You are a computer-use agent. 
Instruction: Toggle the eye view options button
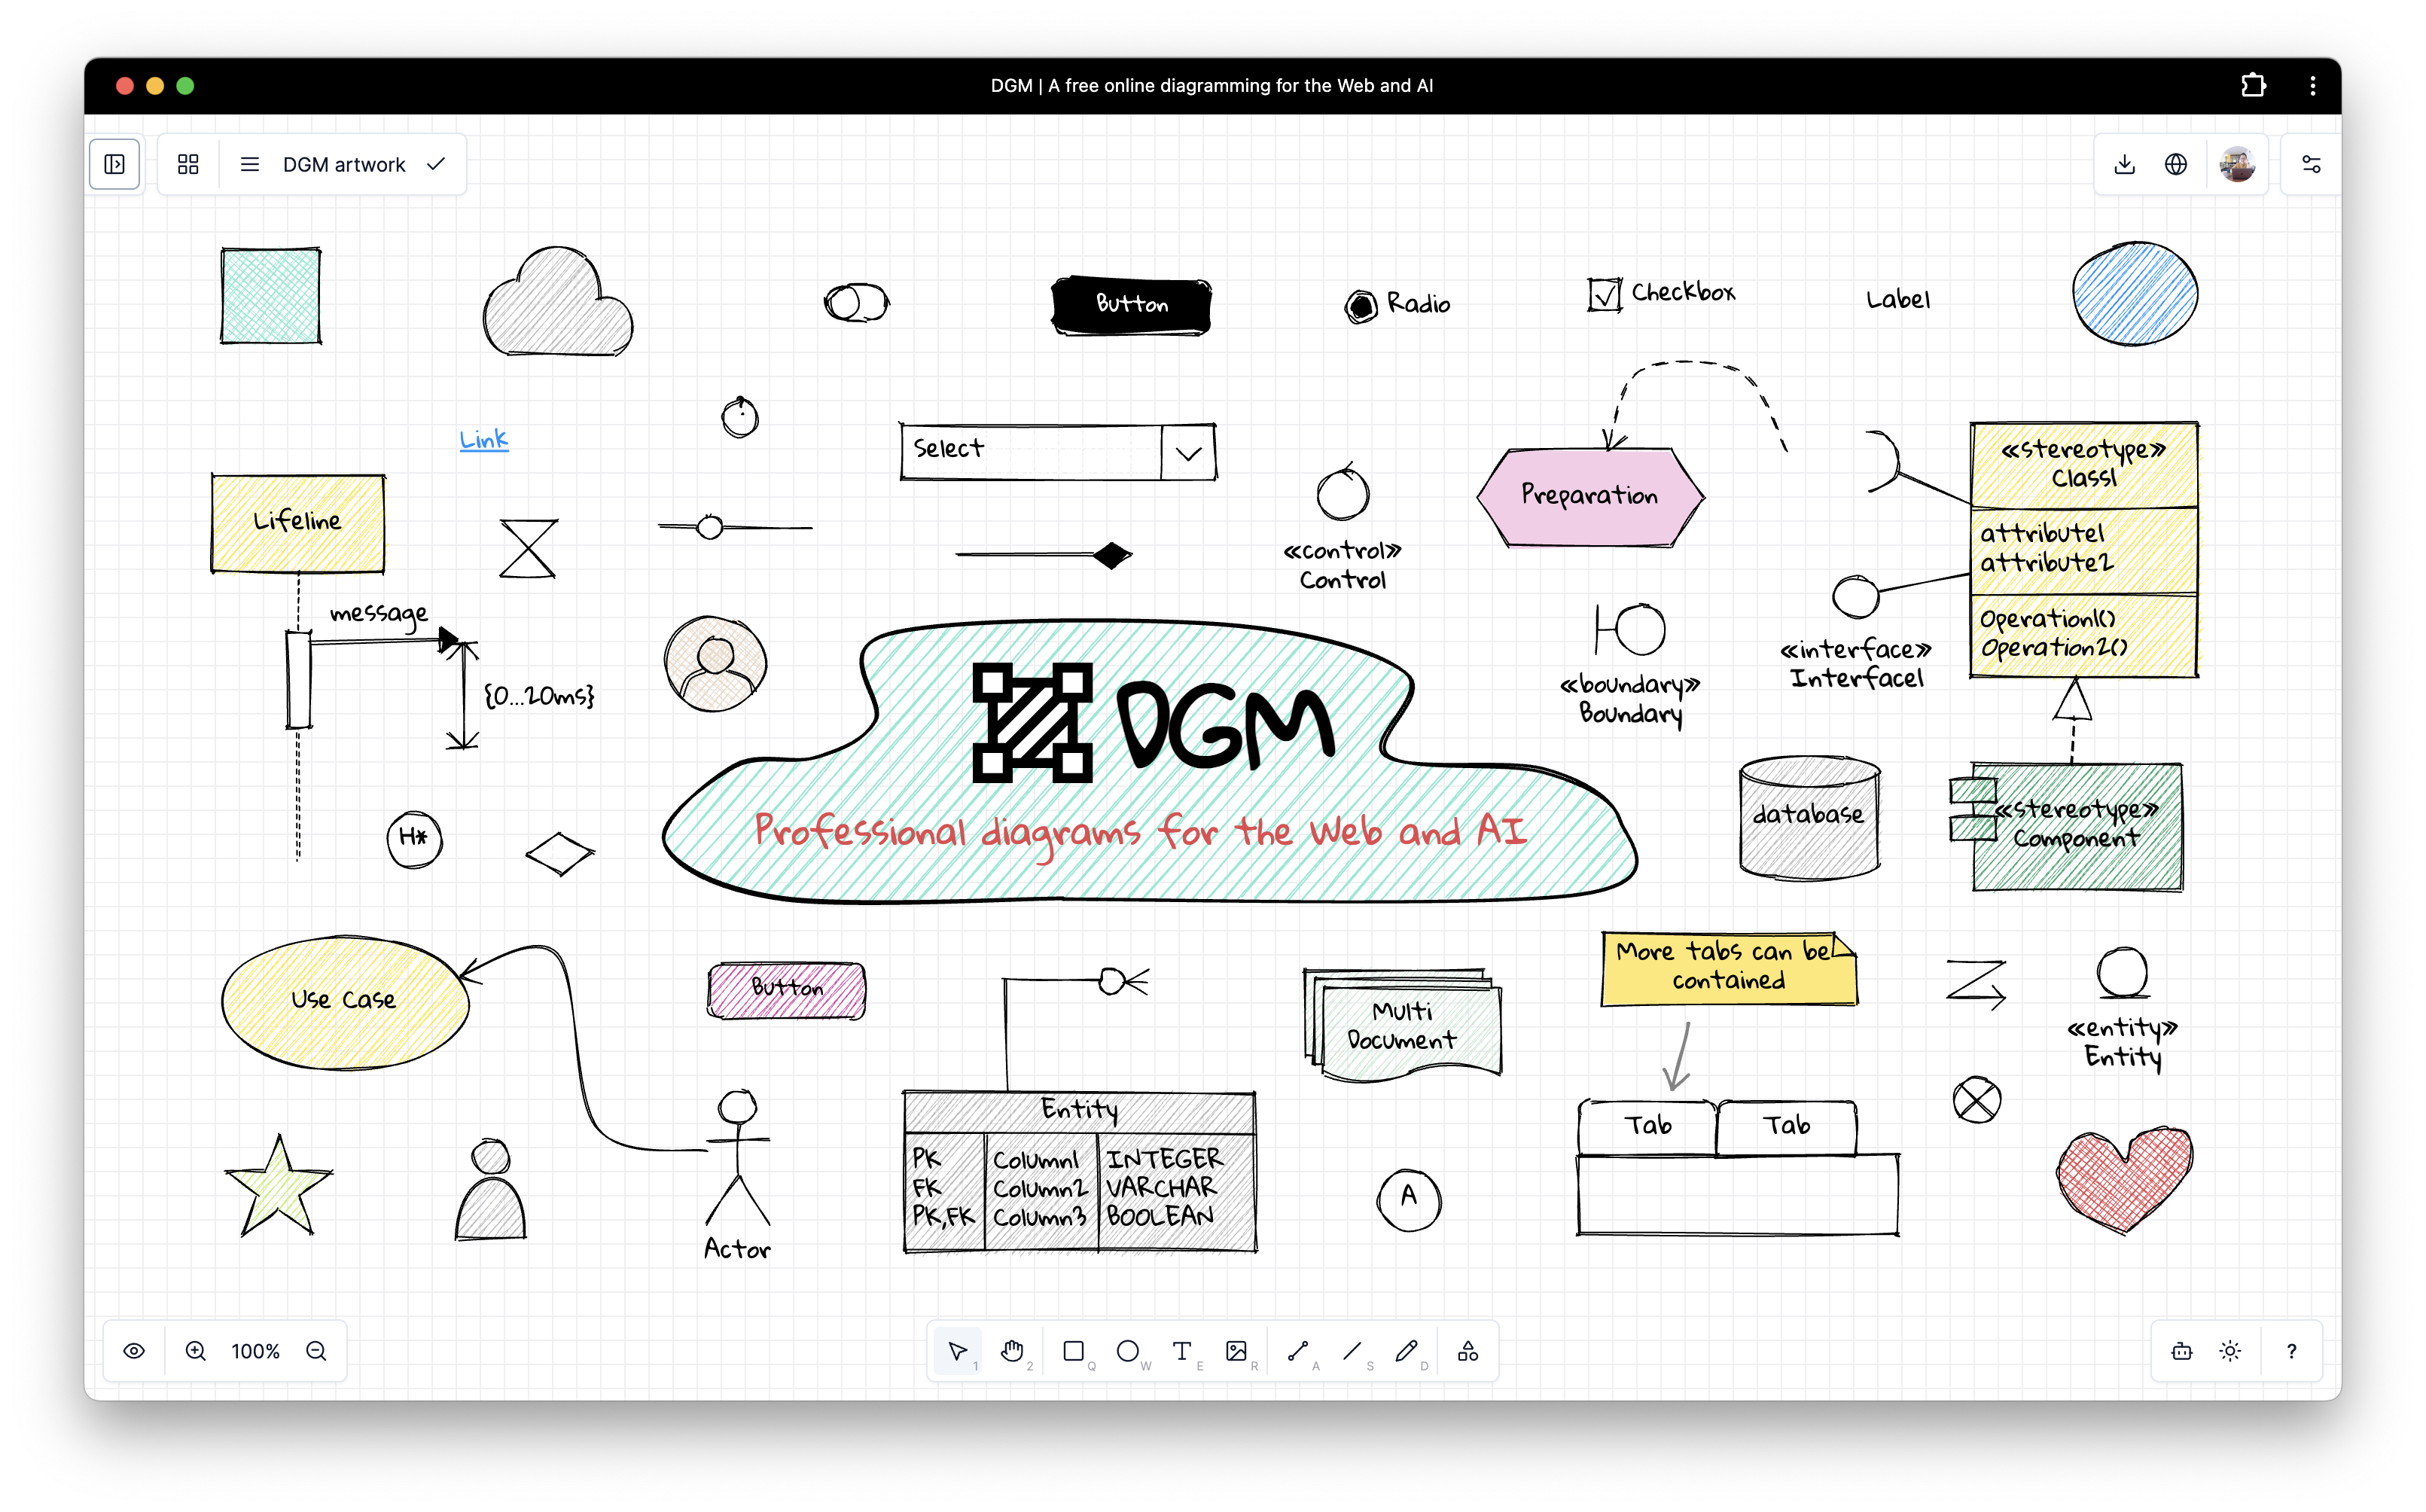point(134,1351)
